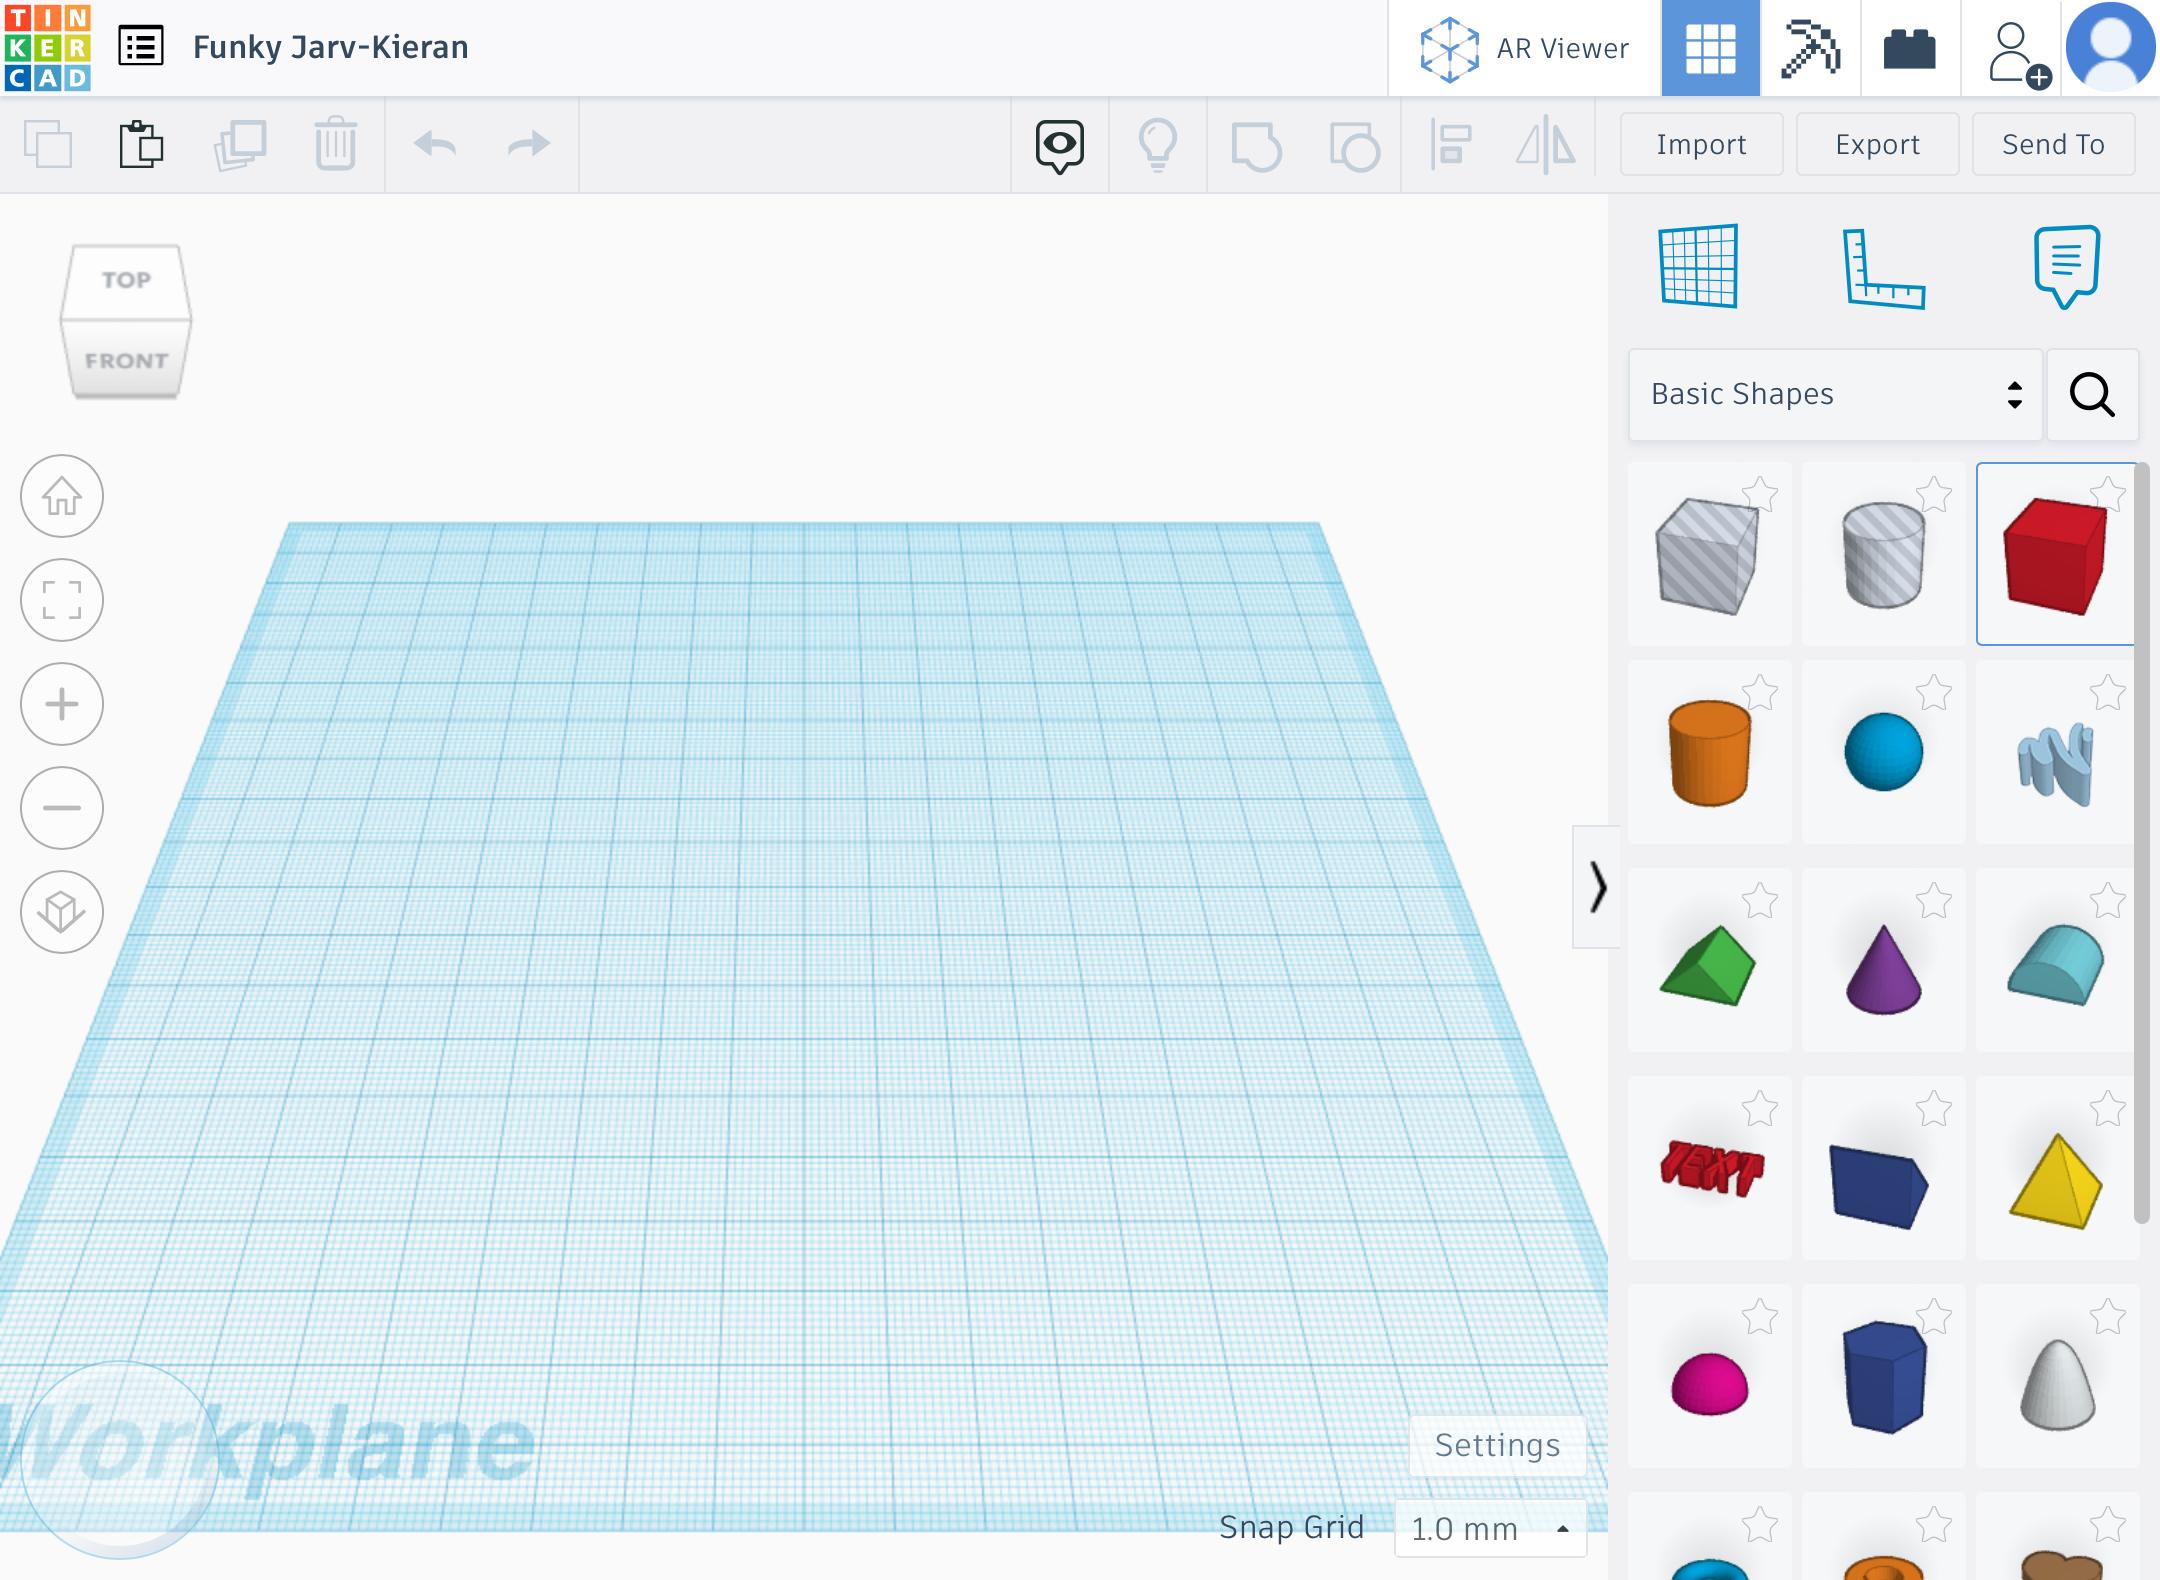Toggle Show all hidden notes eye icon
Image resolution: width=2160 pixels, height=1580 pixels.
point(1059,146)
